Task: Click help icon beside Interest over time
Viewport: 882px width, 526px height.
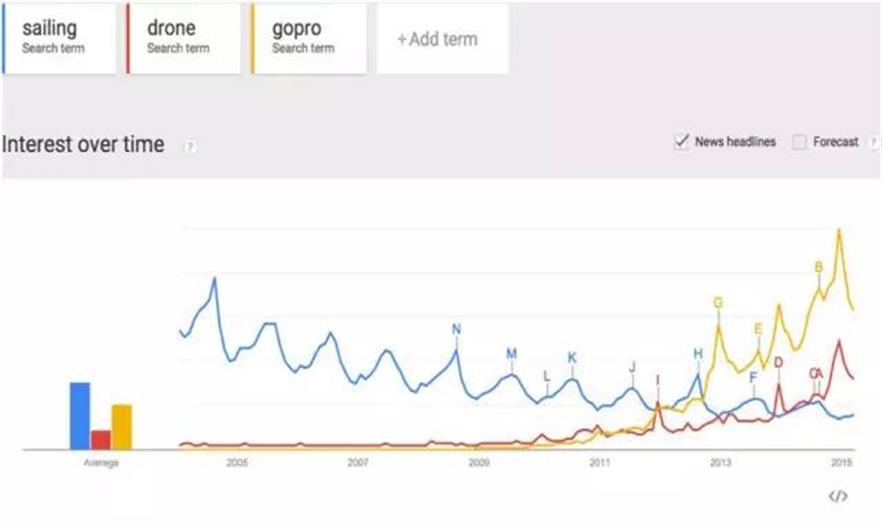Action: (190, 146)
